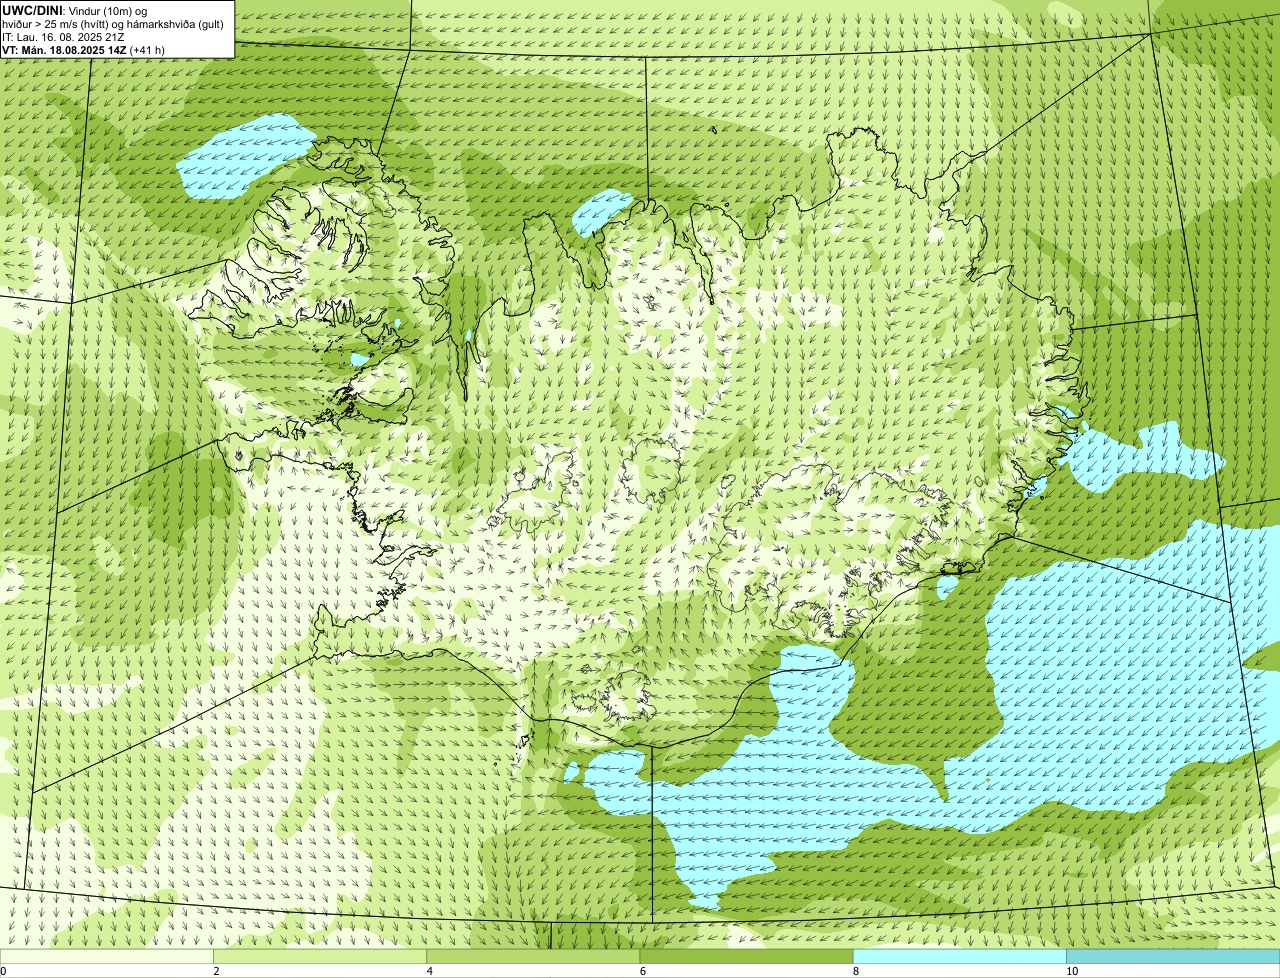Click the '4' label on the wind scale
The height and width of the screenshot is (978, 1280).
tap(429, 971)
